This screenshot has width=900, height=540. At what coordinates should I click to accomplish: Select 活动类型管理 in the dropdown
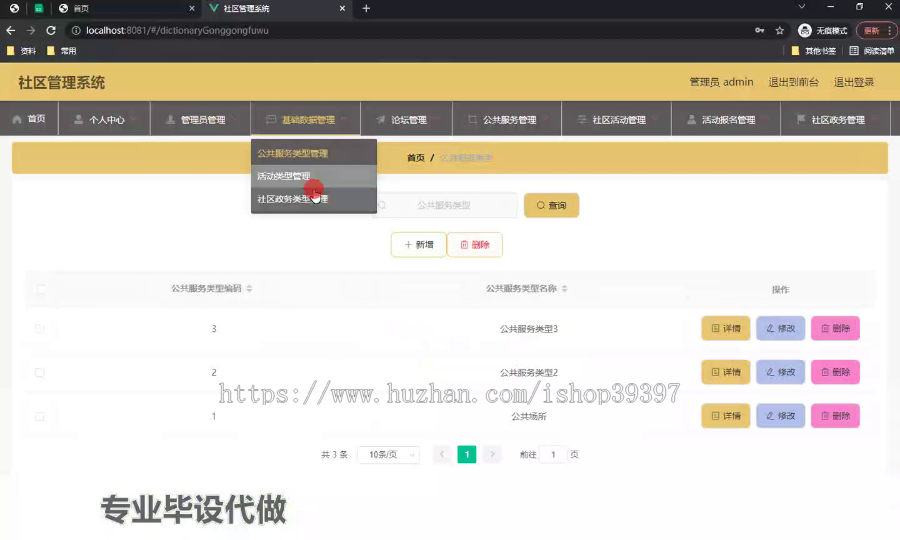pyautogui.click(x=314, y=176)
